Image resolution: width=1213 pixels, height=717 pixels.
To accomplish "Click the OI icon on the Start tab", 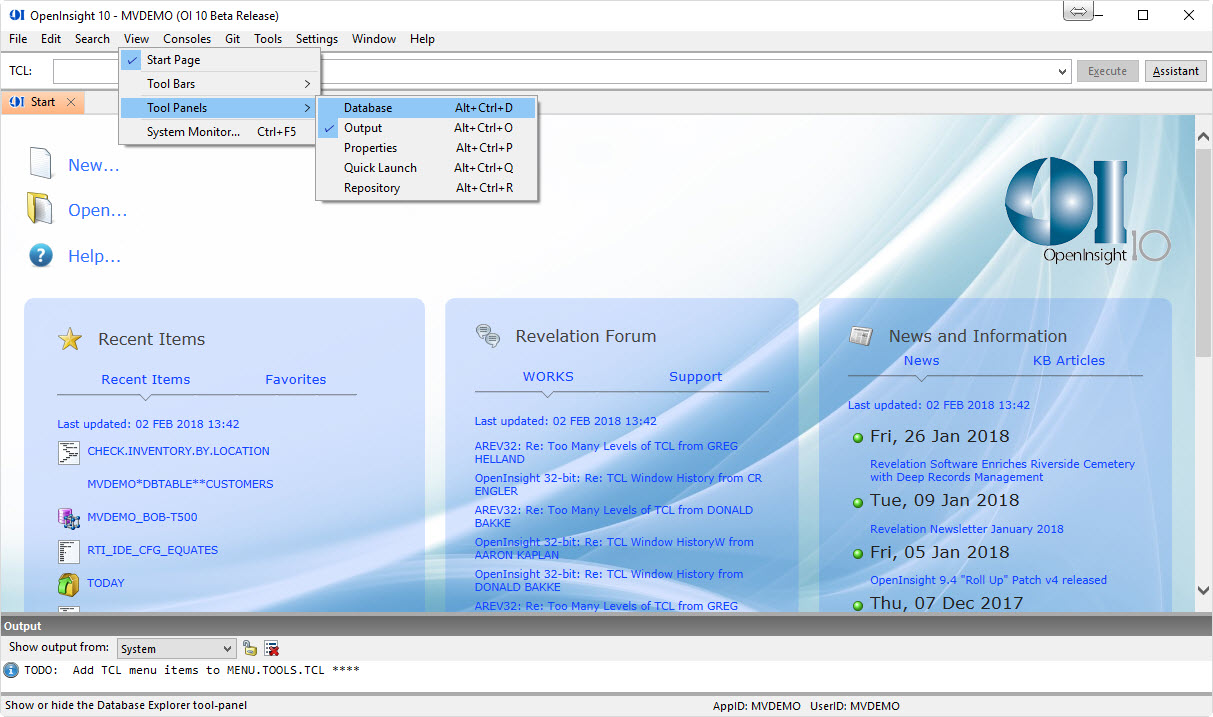I will click(x=16, y=102).
